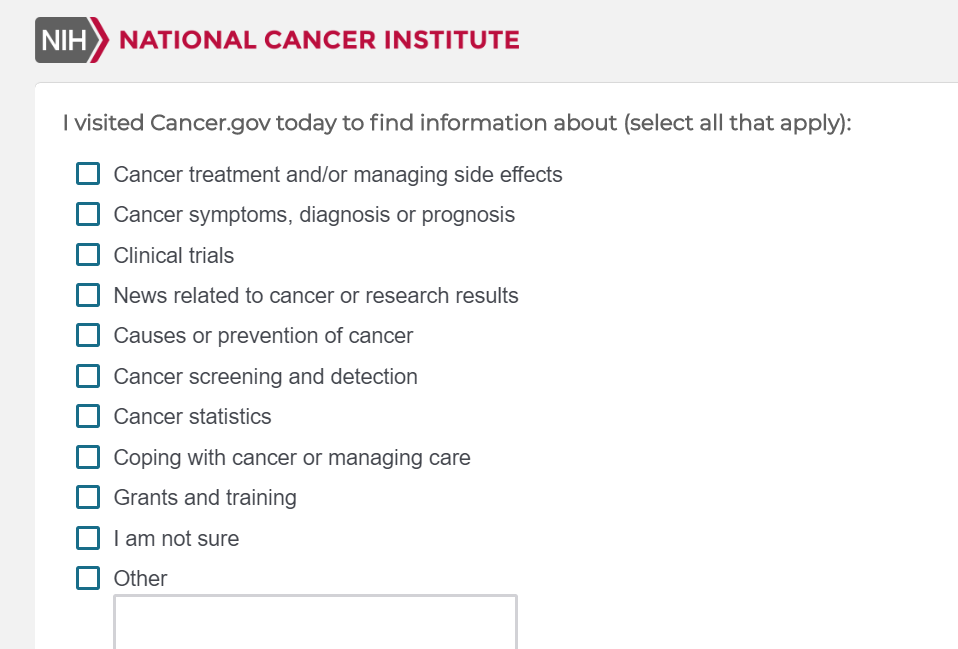Click the National Cancer Institute title
The width and height of the screenshot is (958, 649).
point(319,41)
